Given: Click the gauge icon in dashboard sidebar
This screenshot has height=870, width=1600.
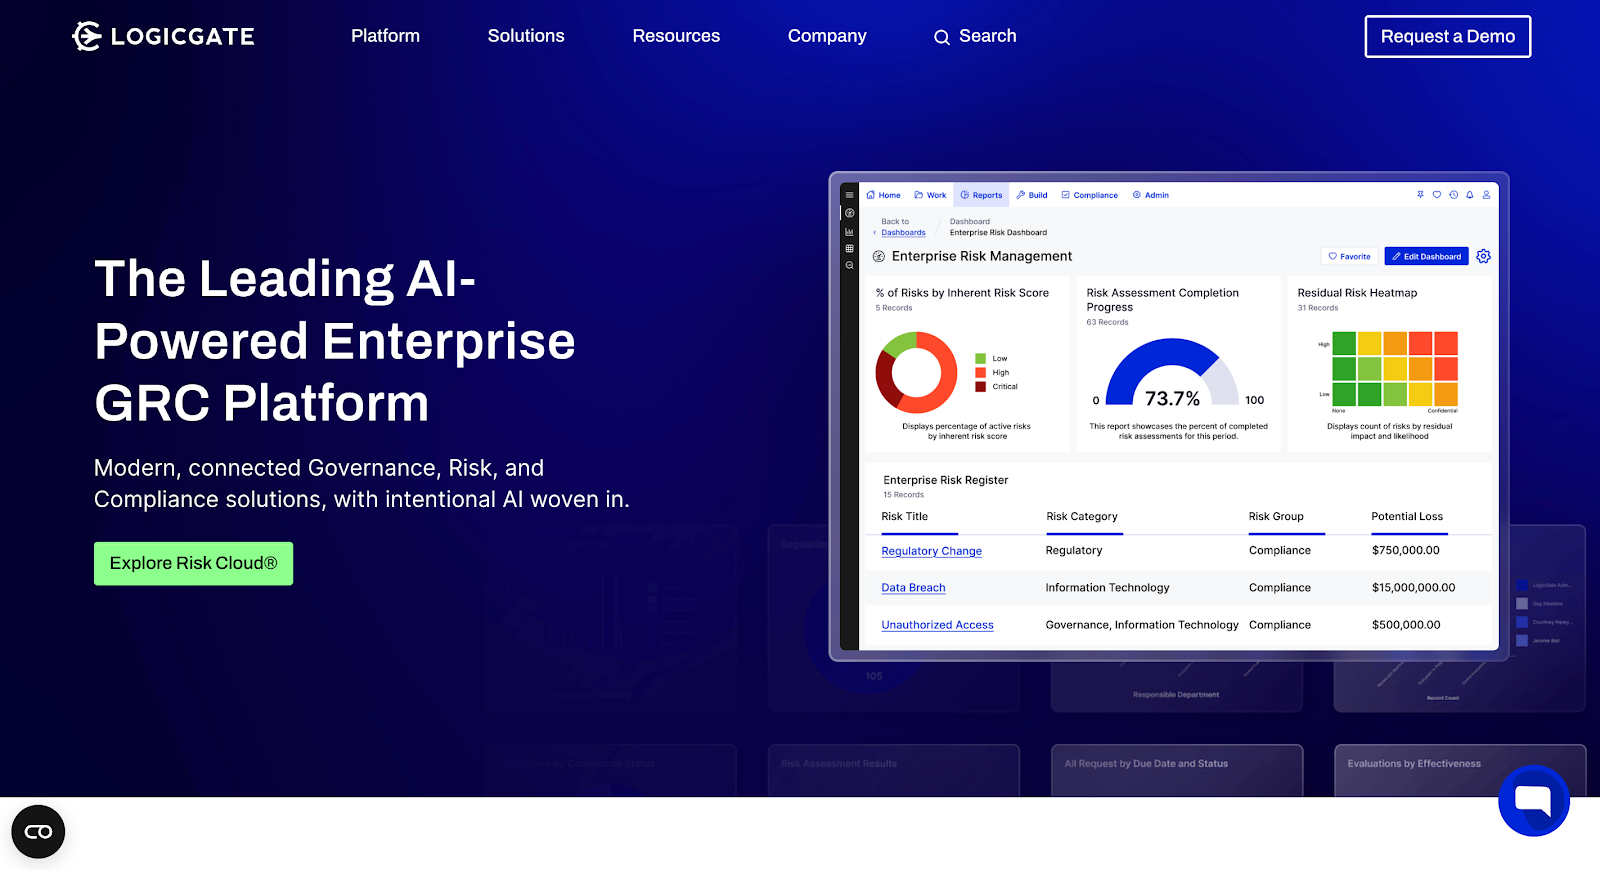Looking at the screenshot, I should 849,213.
